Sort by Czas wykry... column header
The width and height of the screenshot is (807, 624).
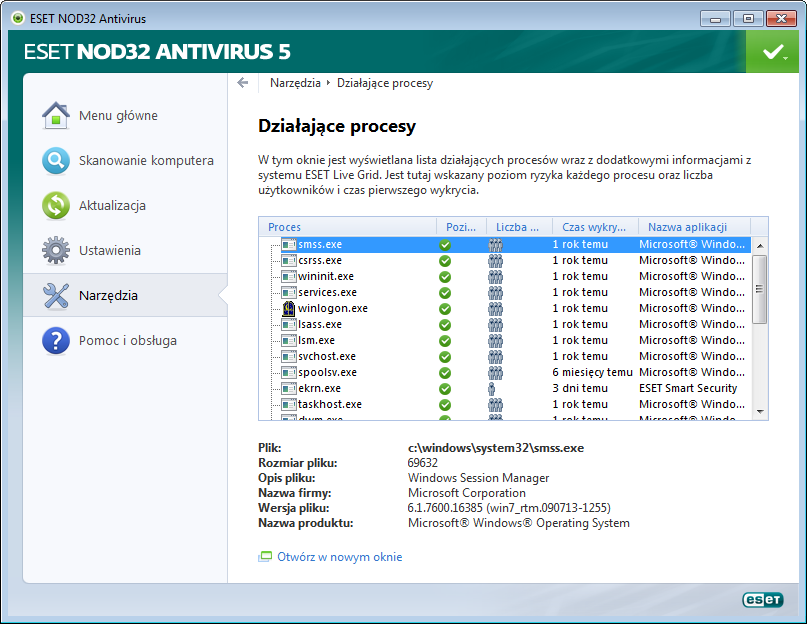pyautogui.click(x=595, y=227)
